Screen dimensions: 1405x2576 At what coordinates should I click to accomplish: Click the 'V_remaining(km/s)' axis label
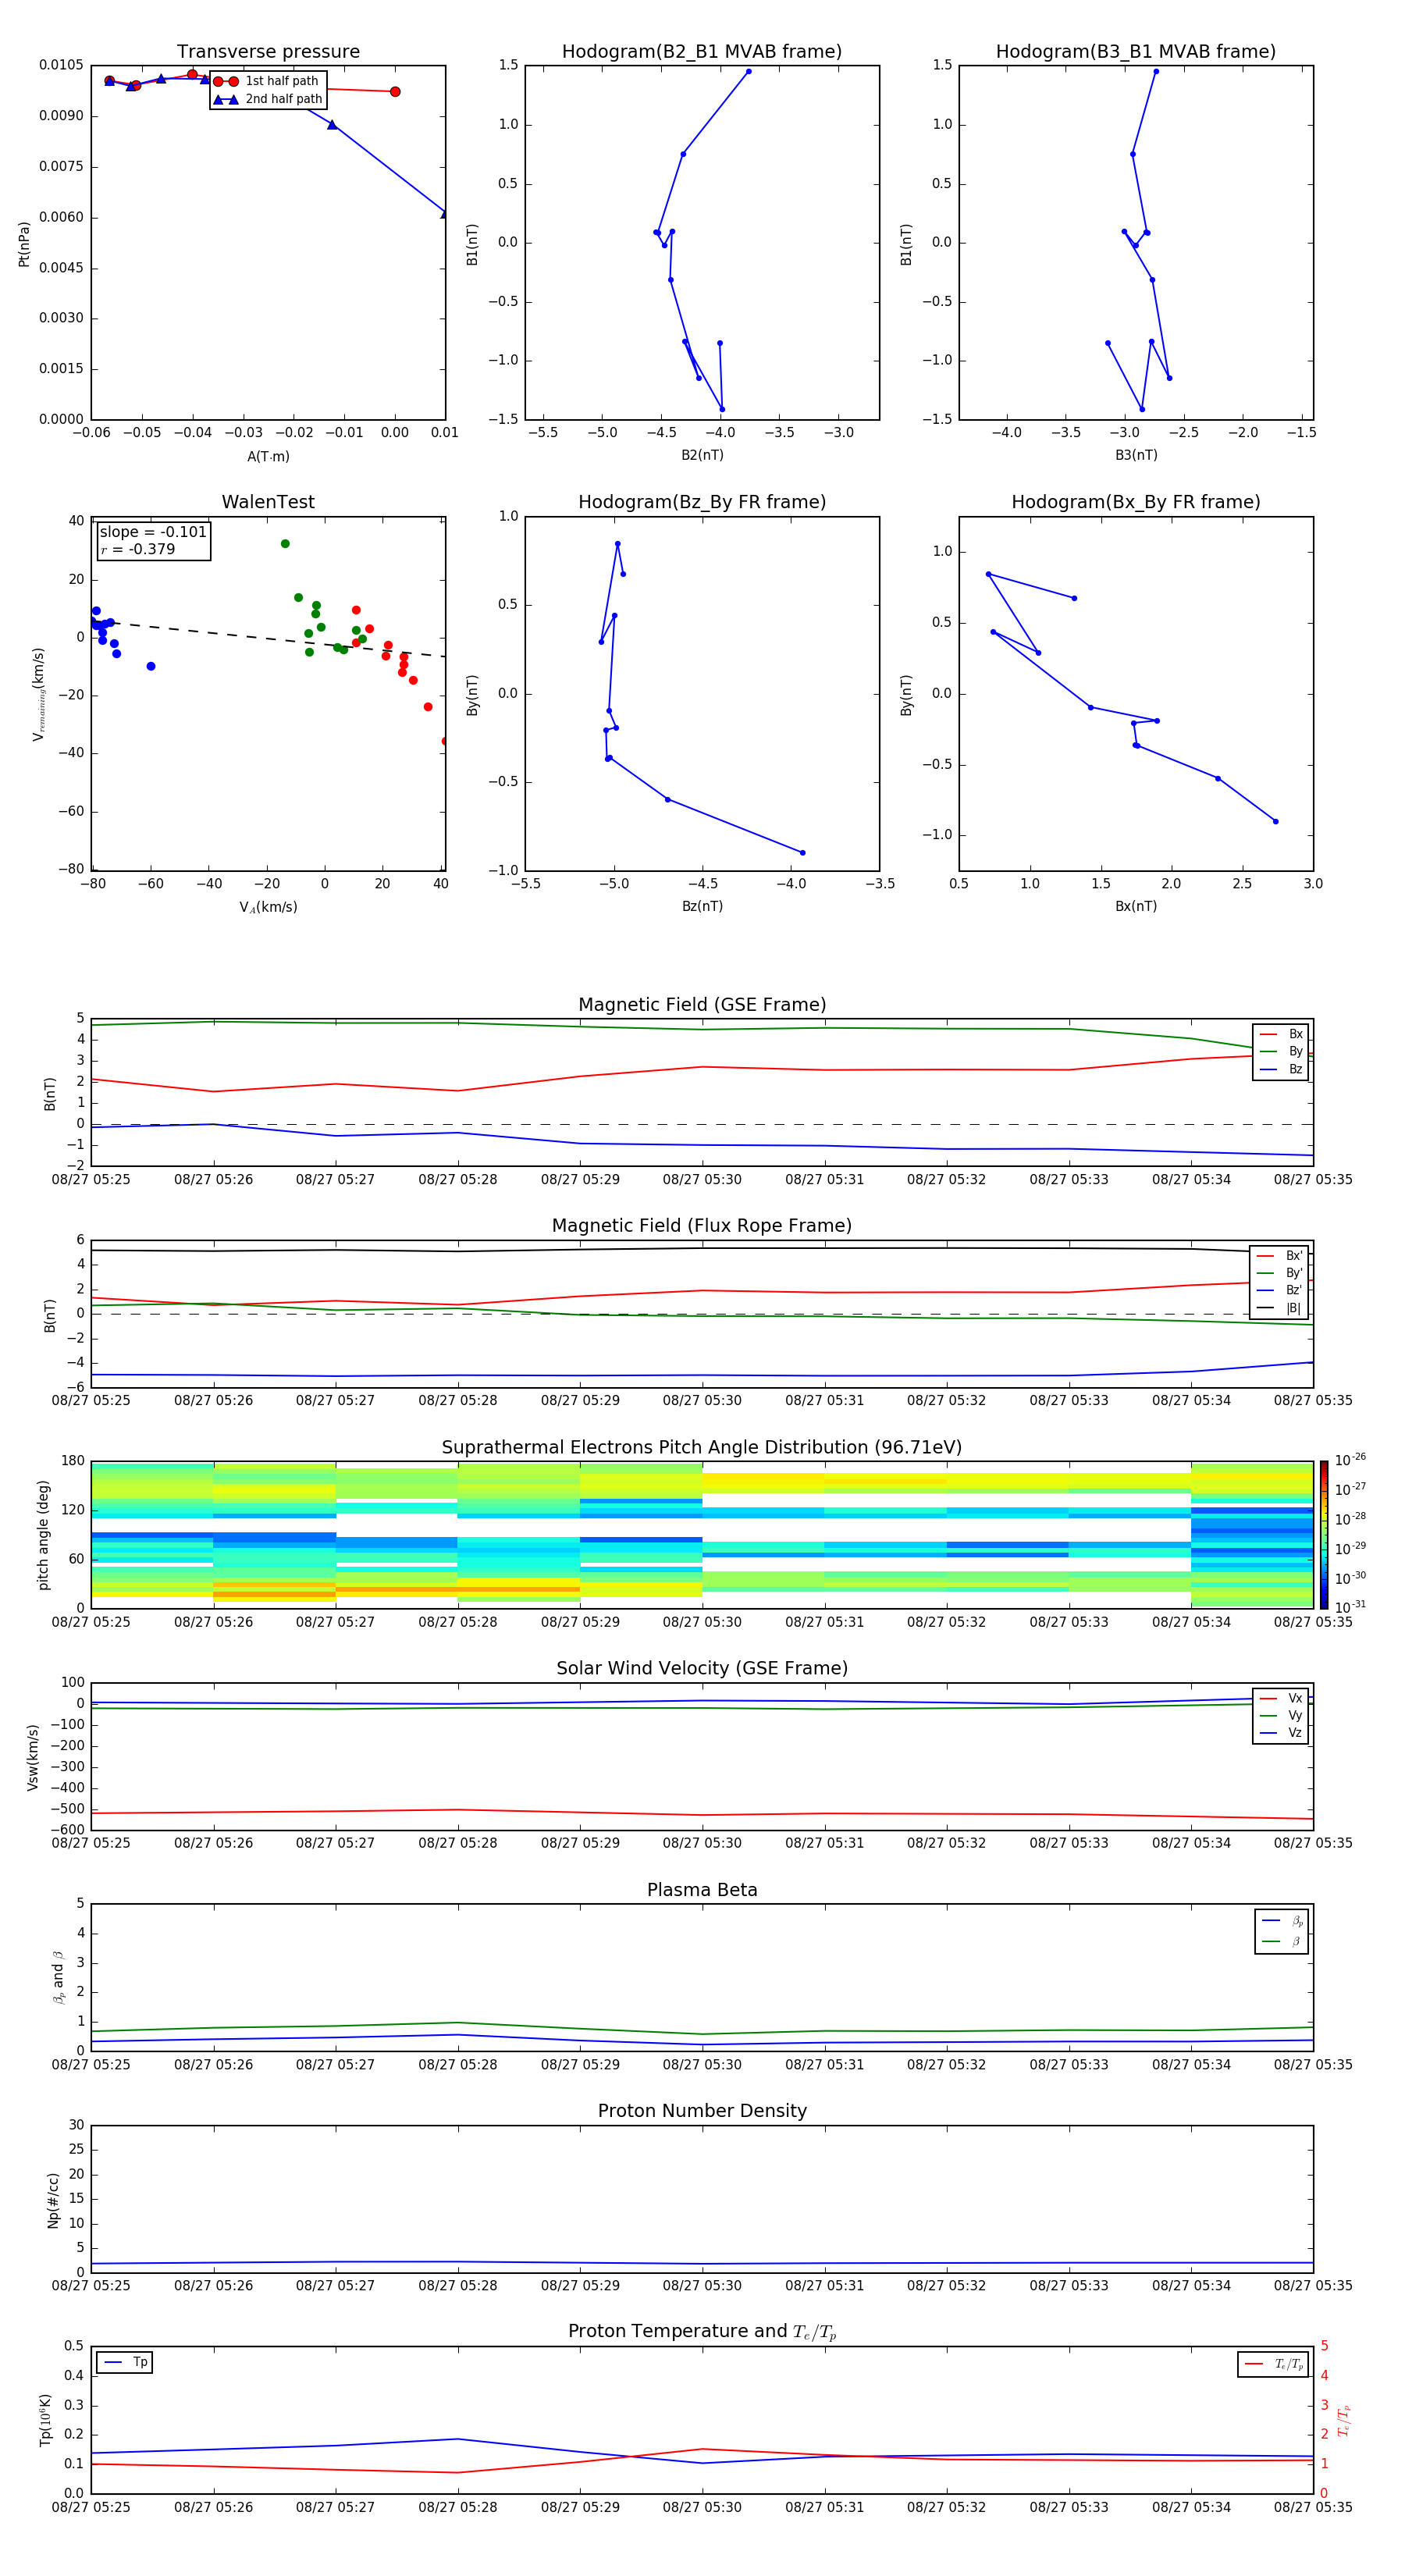point(38,694)
